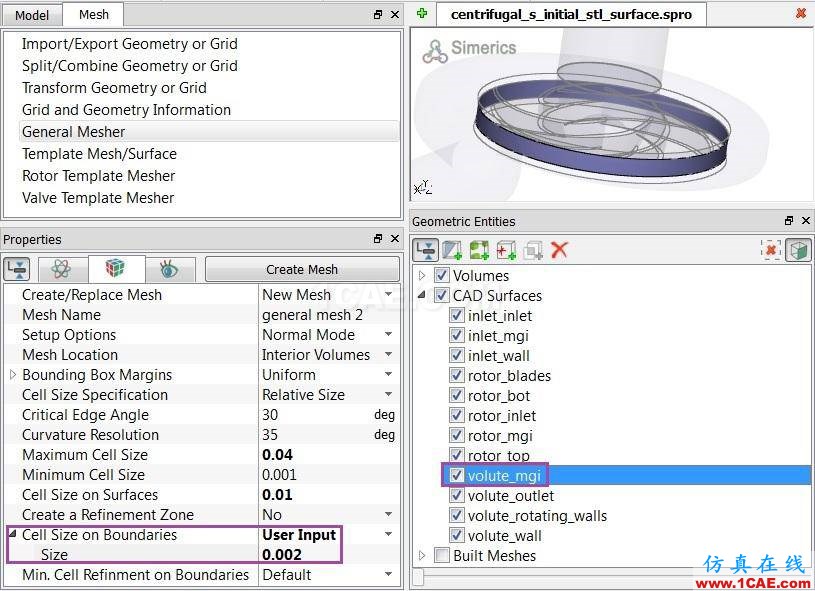Screen dimensions: 815x591
Task: Click the red X delete icon in Geometric Entities
Action: 559,250
